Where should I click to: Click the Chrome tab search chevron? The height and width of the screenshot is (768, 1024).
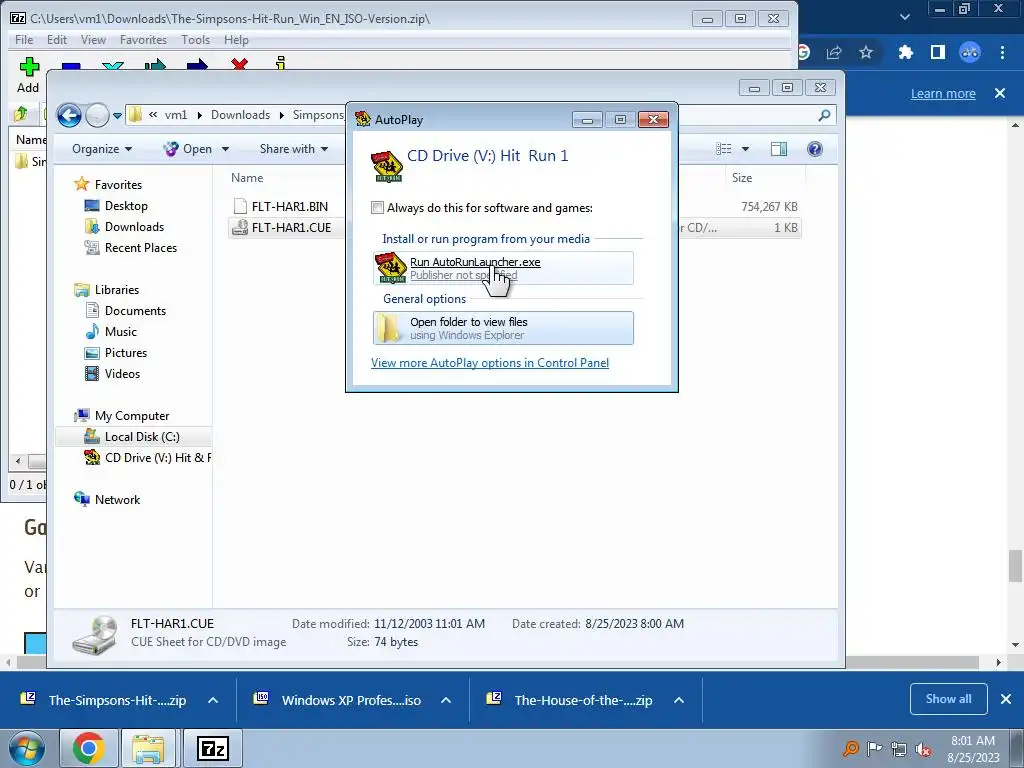[904, 17]
